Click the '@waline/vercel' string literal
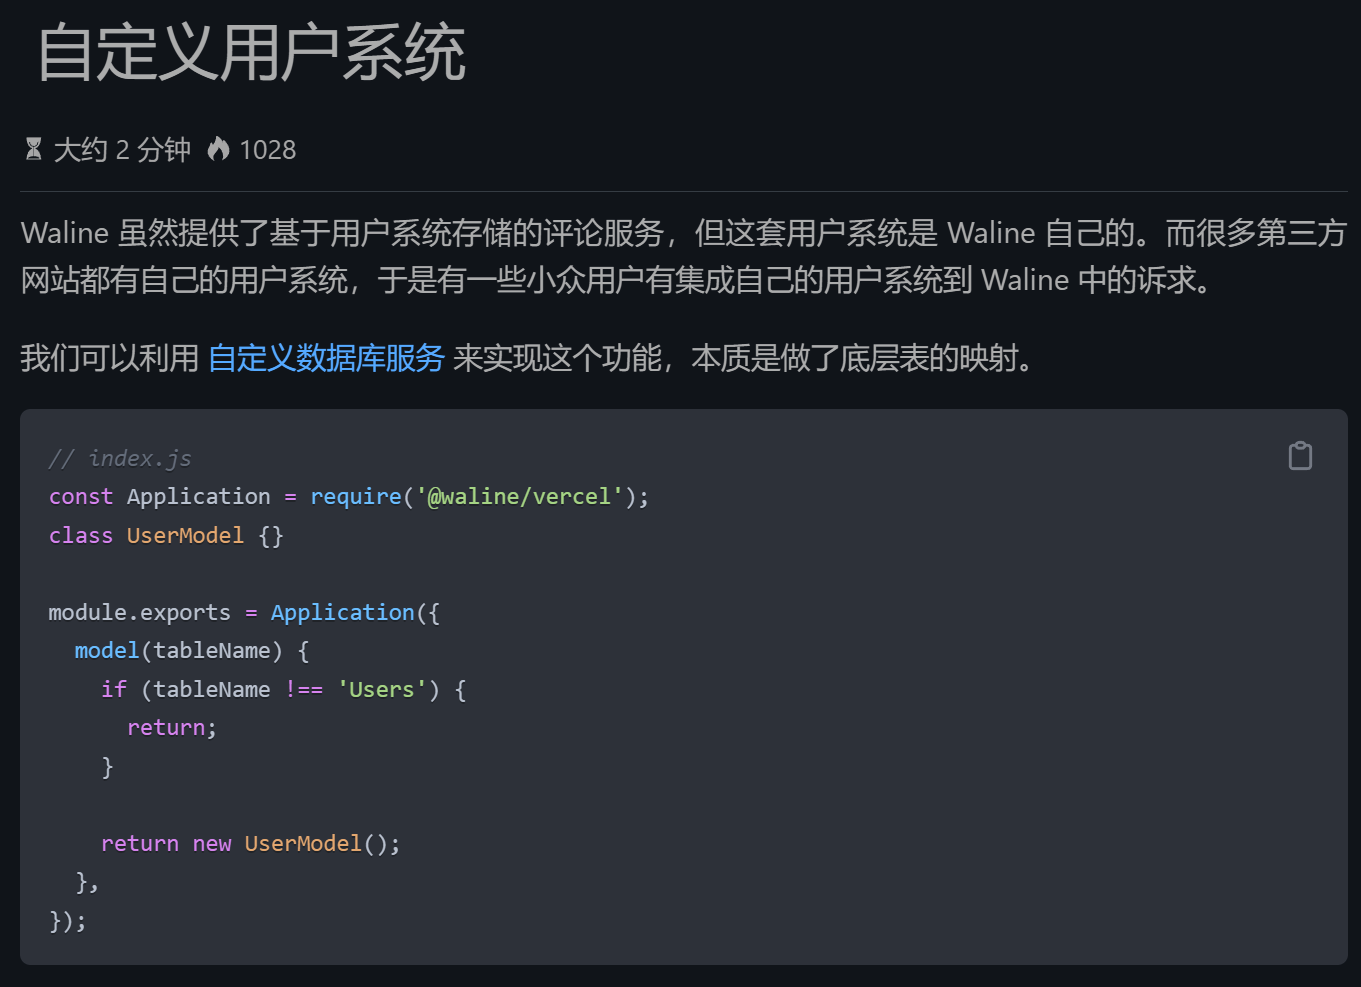Viewport: 1361px width, 987px height. click(x=520, y=497)
